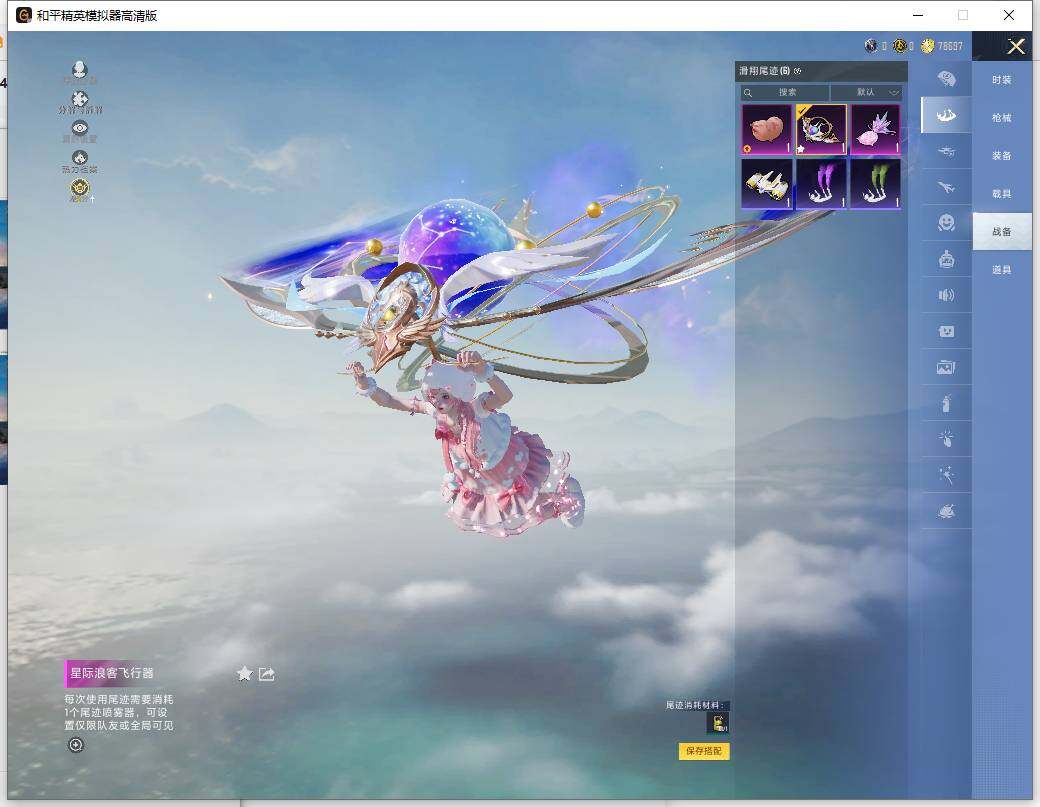Screen dimensions: 1040x807
Task: Open the parachute skins category icon
Action: point(946,80)
